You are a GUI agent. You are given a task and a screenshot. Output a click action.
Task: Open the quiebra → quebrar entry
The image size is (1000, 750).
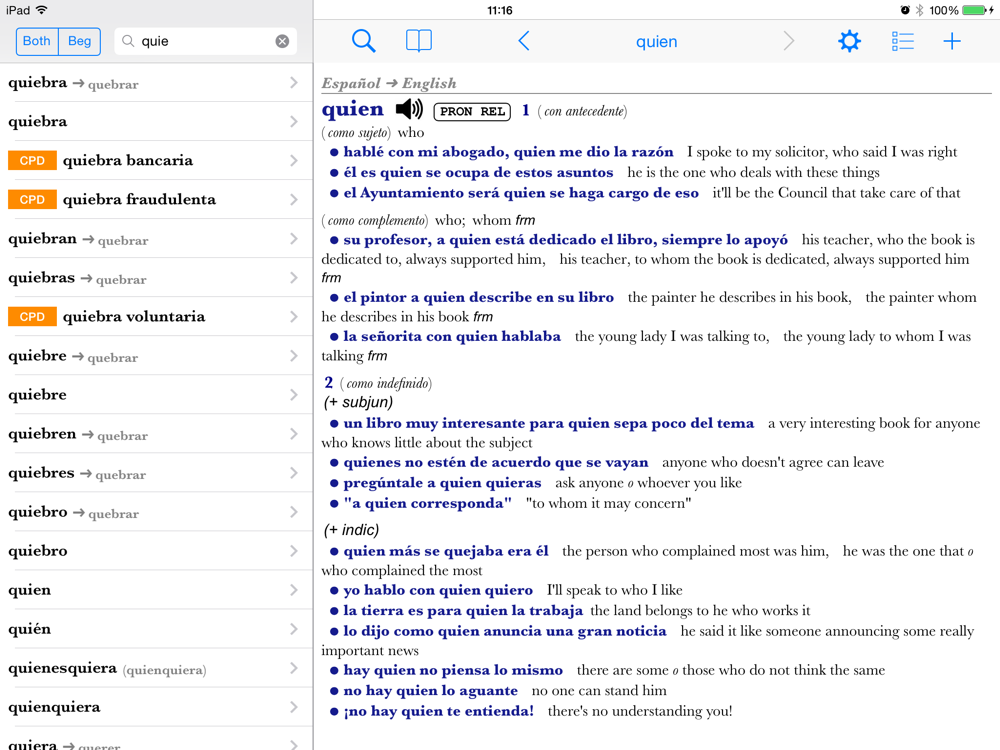[156, 83]
